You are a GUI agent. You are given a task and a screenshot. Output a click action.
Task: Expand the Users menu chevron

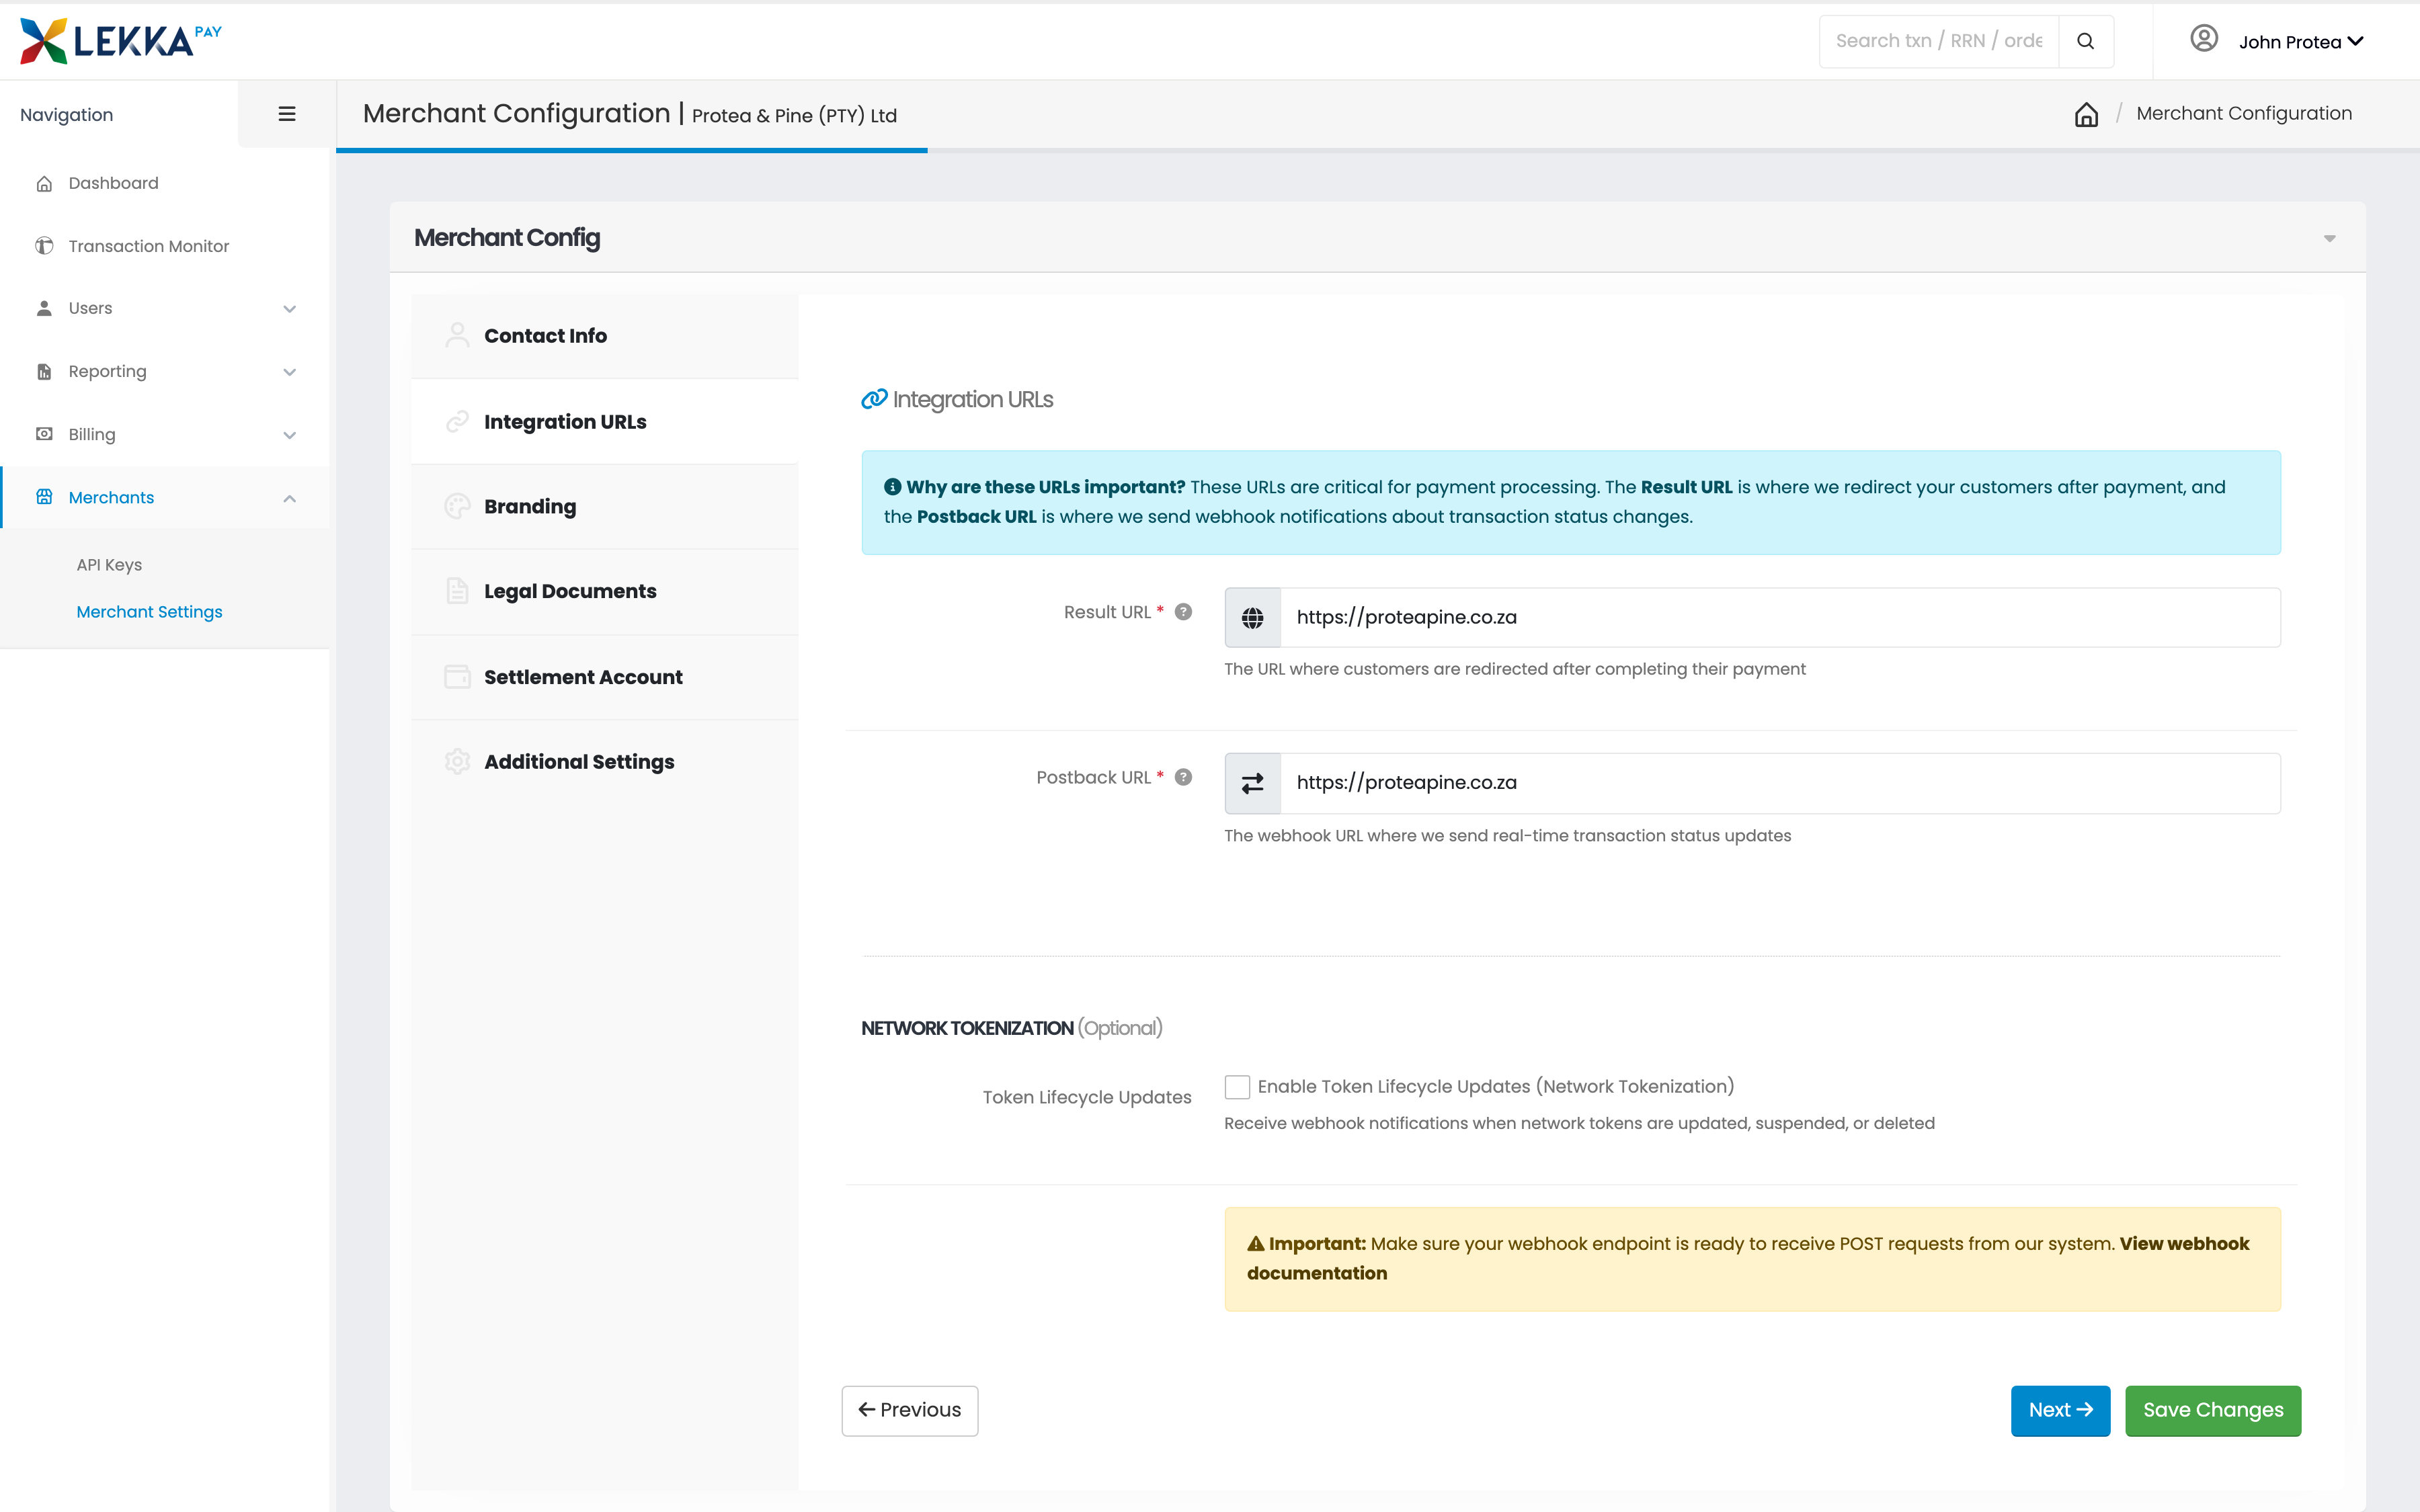[x=289, y=309]
